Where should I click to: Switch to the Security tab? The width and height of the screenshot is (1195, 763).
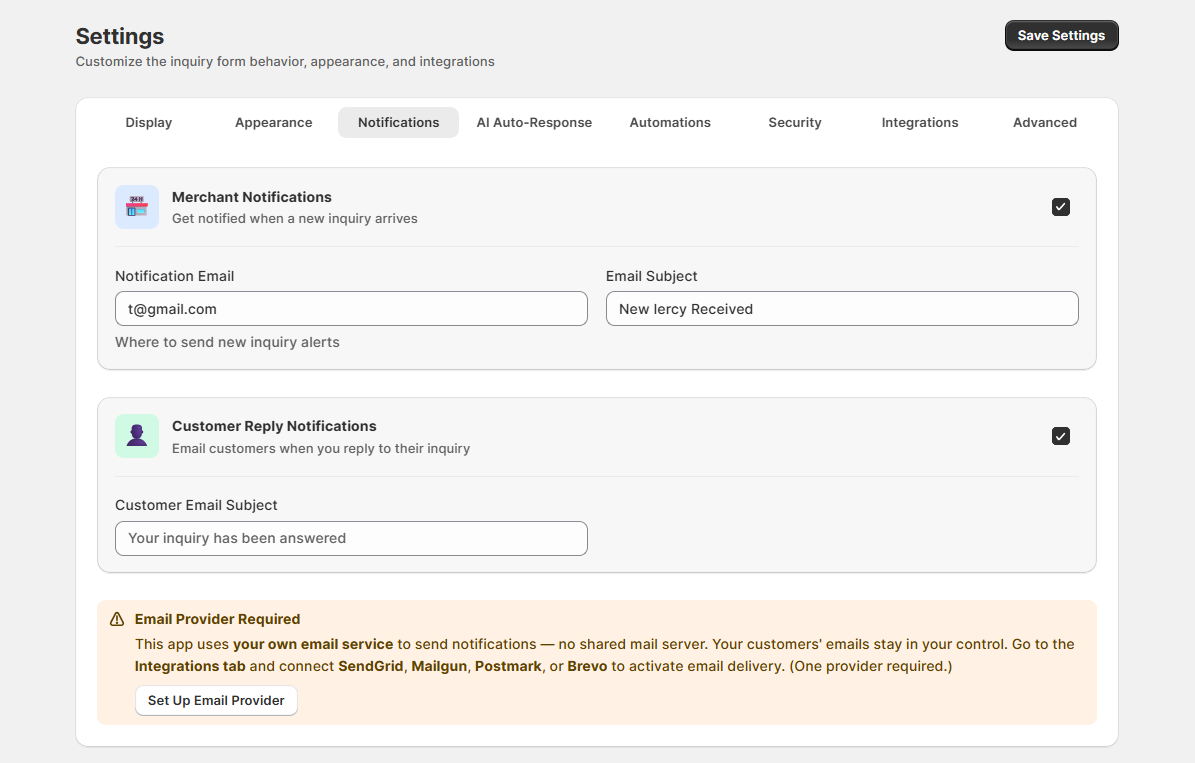[x=795, y=122]
